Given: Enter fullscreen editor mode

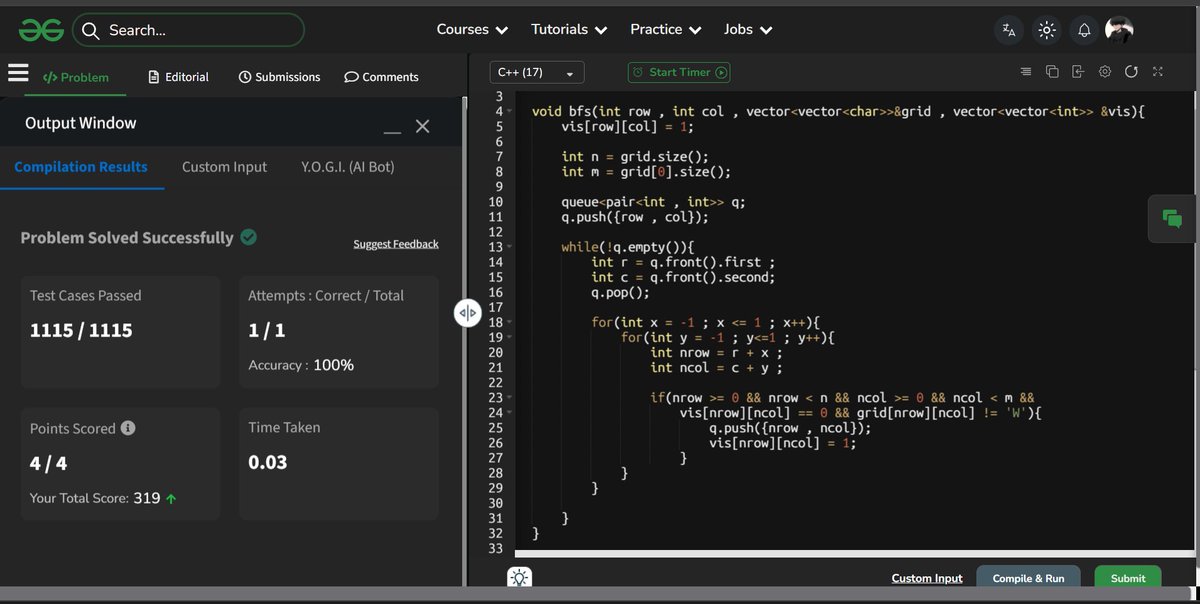Looking at the screenshot, I should click(1158, 72).
